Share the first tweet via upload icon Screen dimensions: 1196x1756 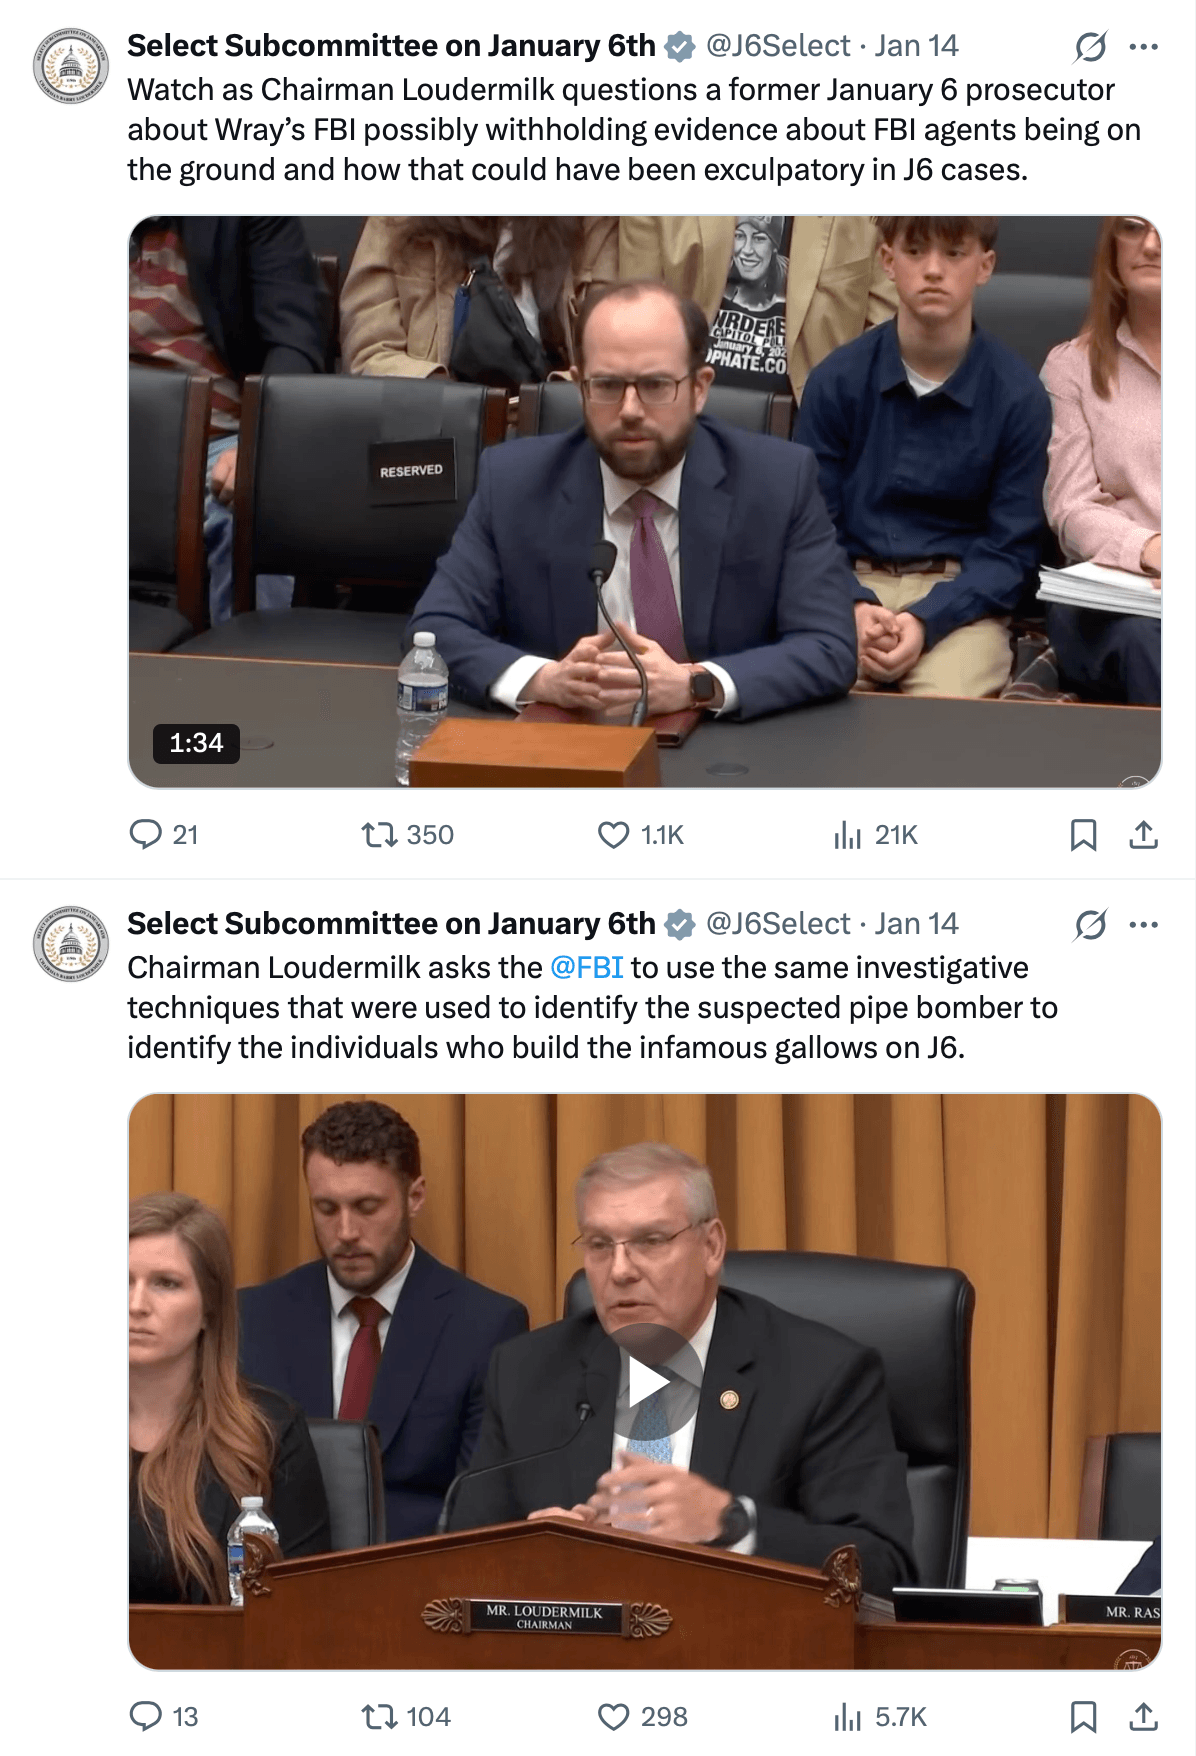point(1143,834)
